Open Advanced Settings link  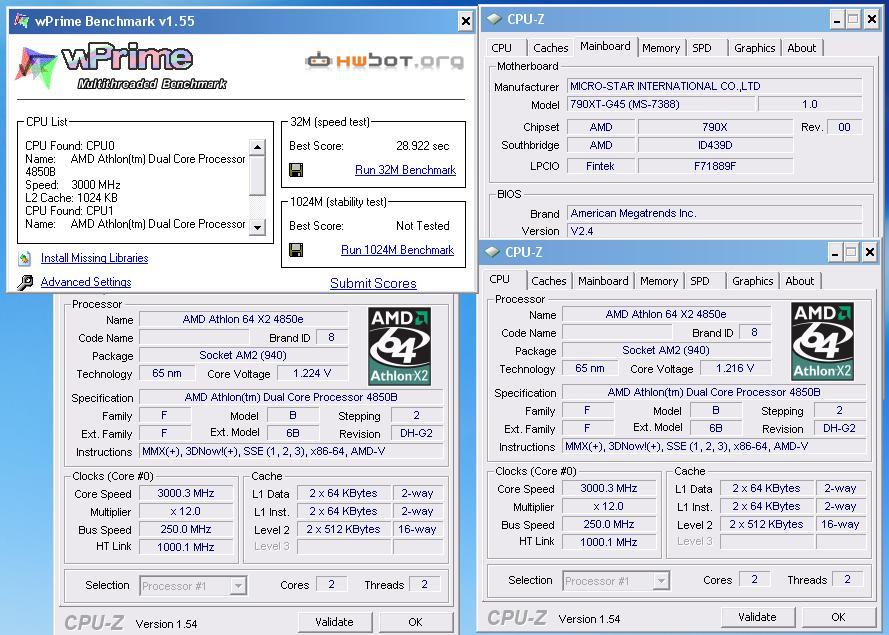click(86, 282)
